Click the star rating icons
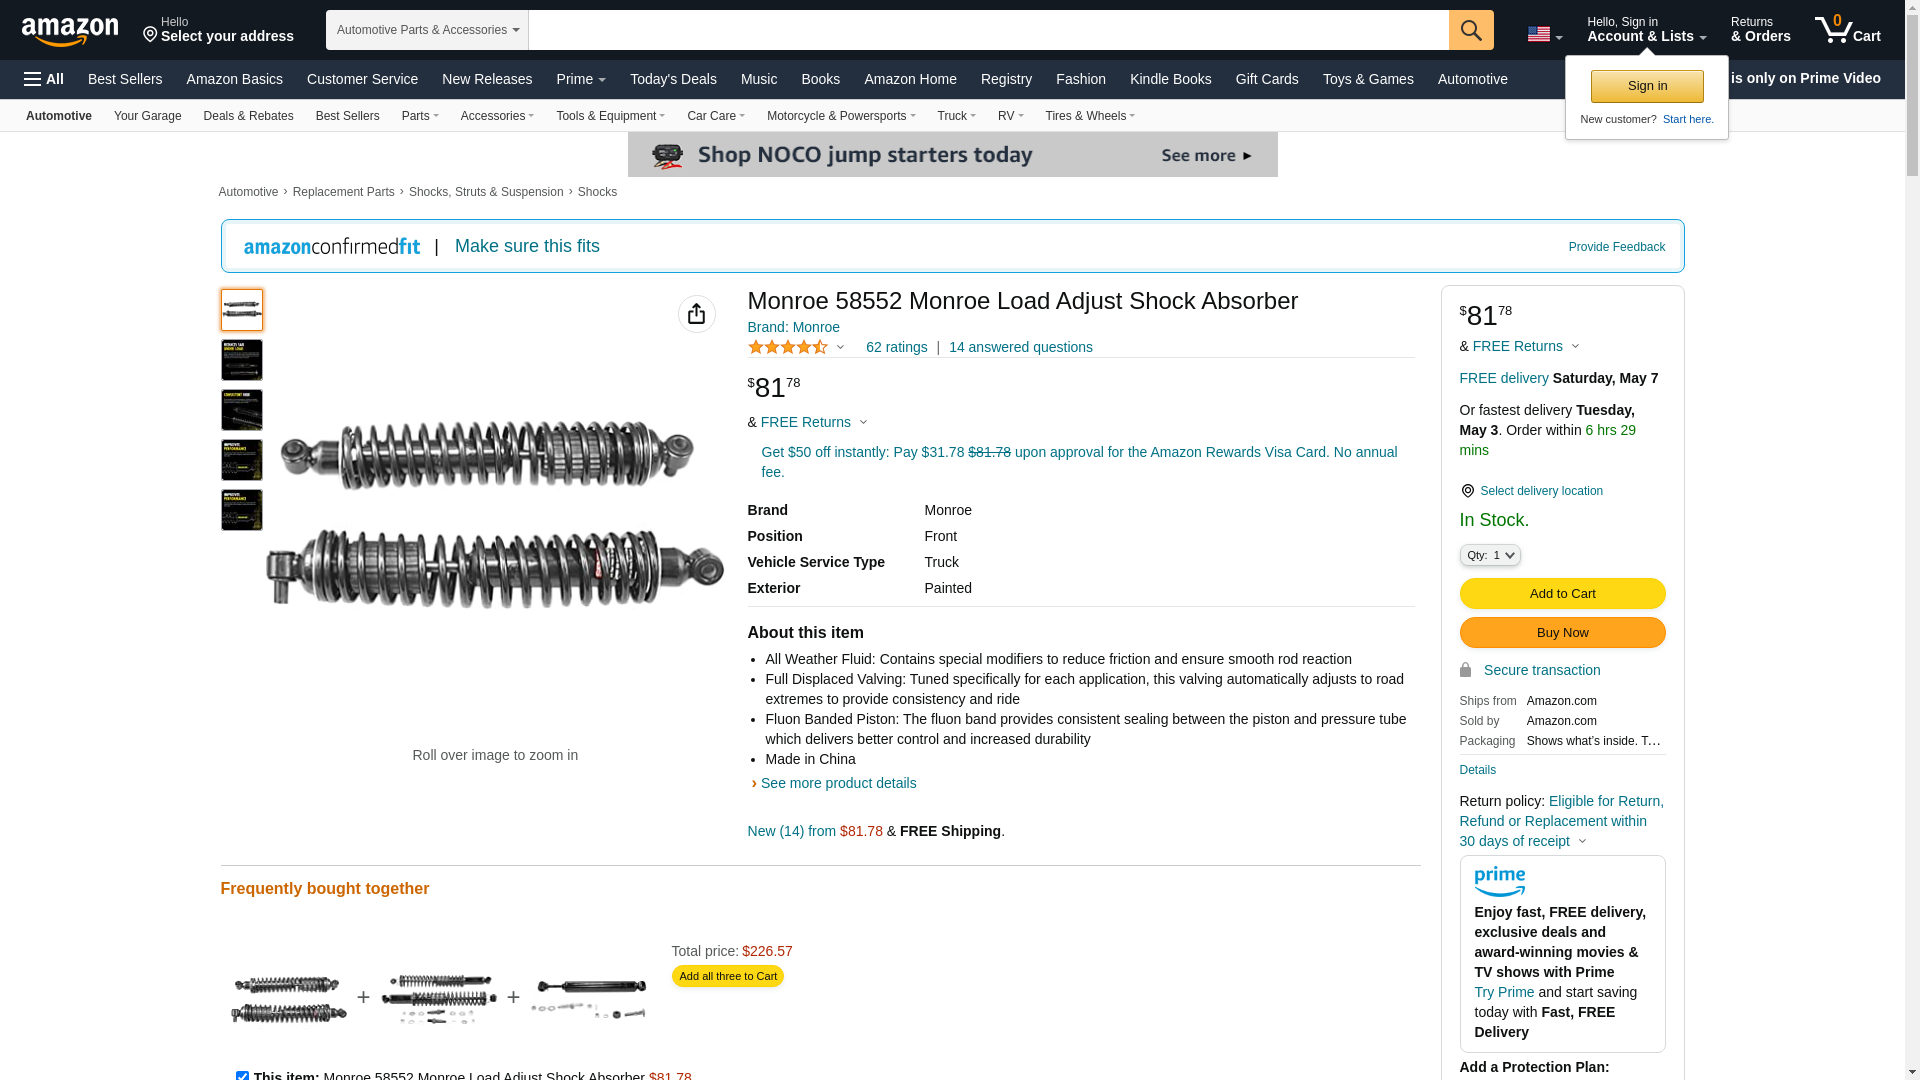Image resolution: width=1920 pixels, height=1080 pixels. [788, 347]
